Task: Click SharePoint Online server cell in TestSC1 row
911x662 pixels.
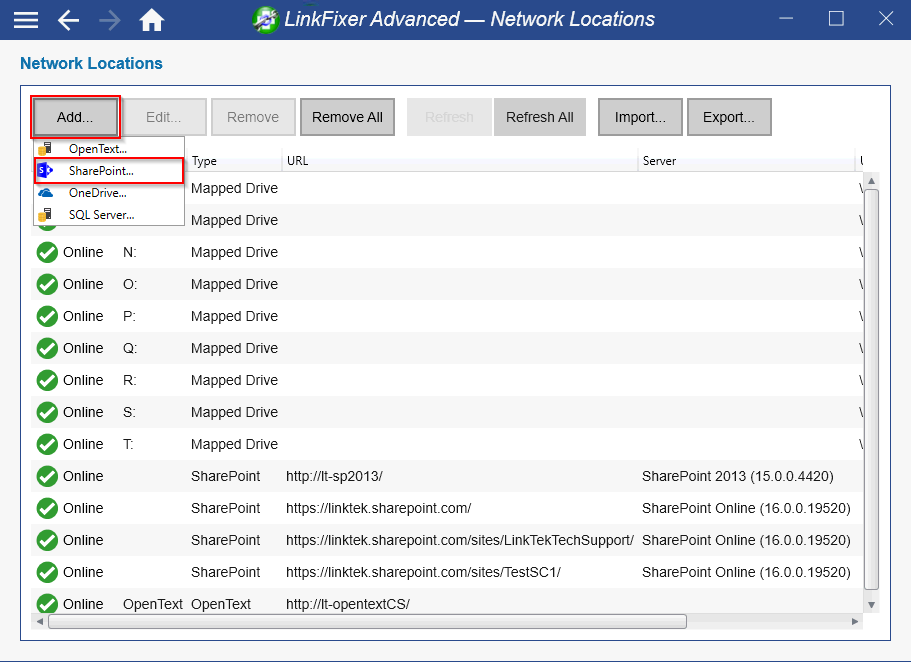Action: click(x=746, y=572)
